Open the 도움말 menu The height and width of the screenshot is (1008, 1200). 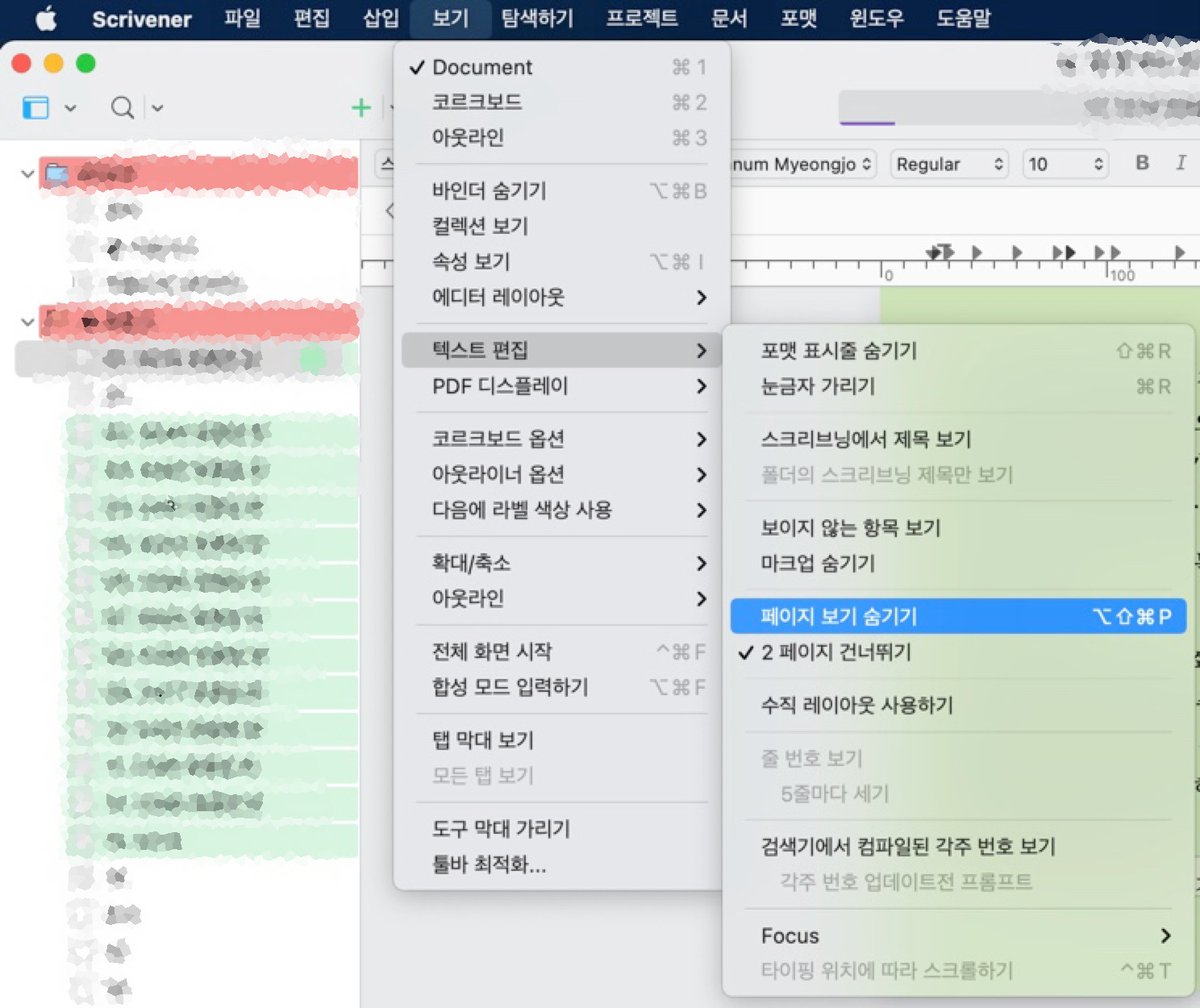964,19
